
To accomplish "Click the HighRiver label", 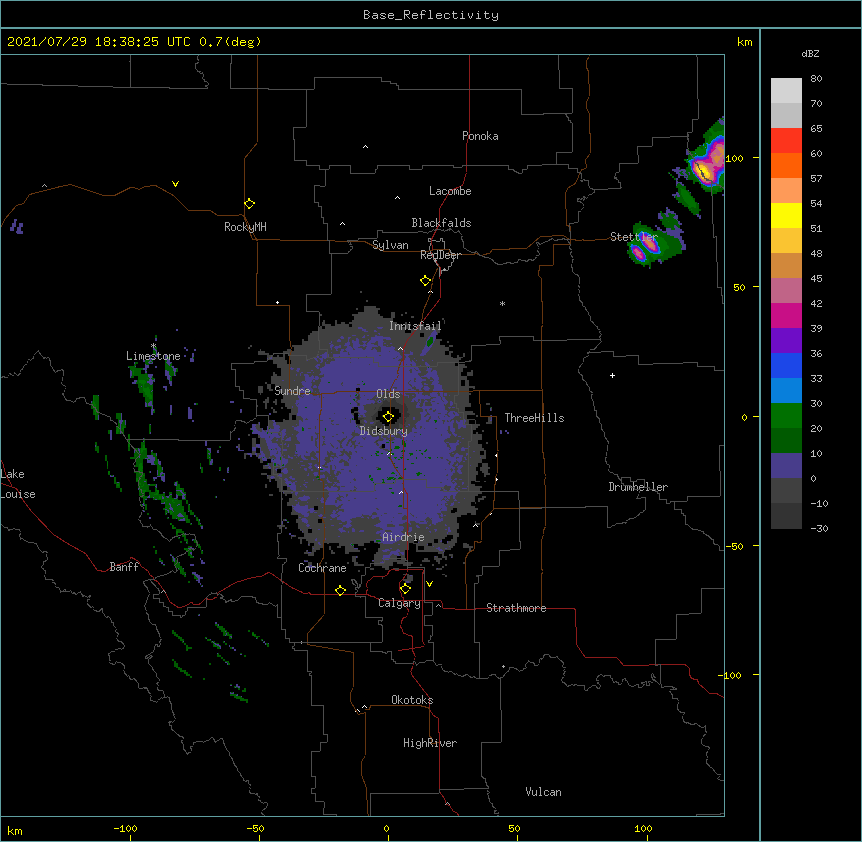I will point(430,743).
